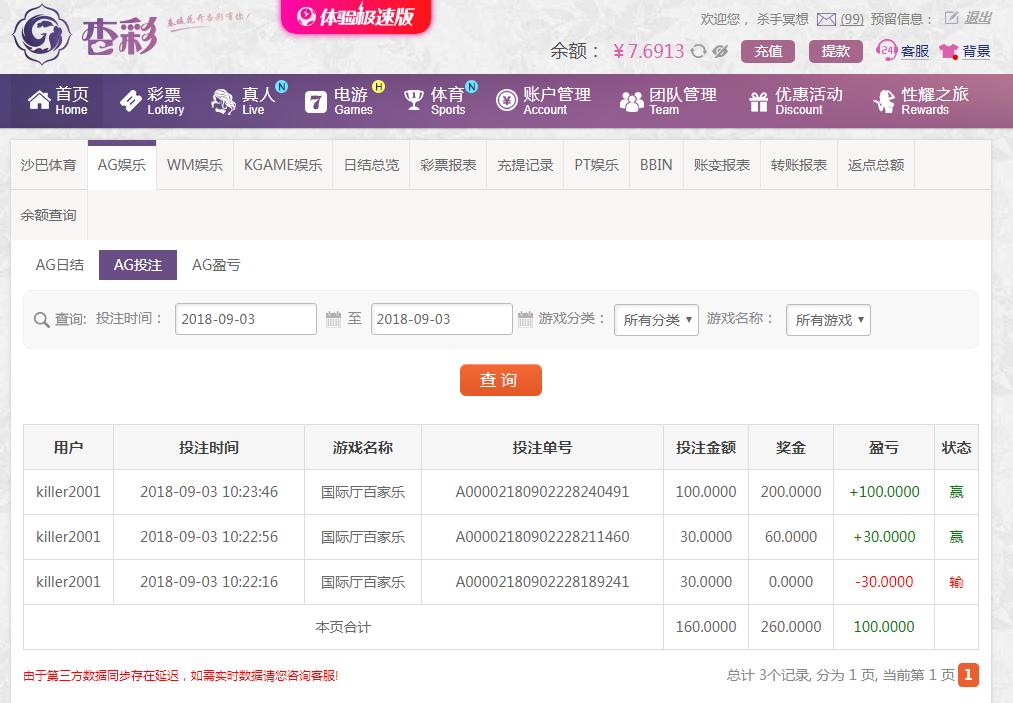Open 24-hour 客服 support icon

tap(886, 50)
